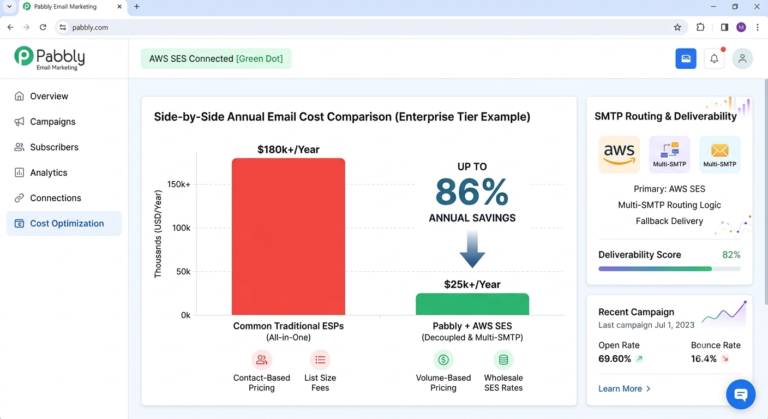This screenshot has height=419, width=768.
Task: Open notifications bell icon
Action: (x=714, y=59)
